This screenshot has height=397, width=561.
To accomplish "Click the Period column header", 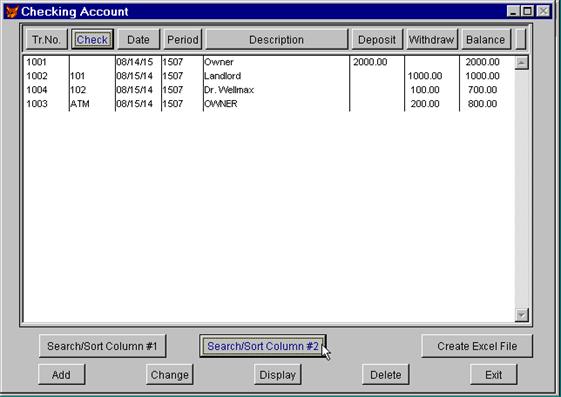I will click(x=183, y=39).
